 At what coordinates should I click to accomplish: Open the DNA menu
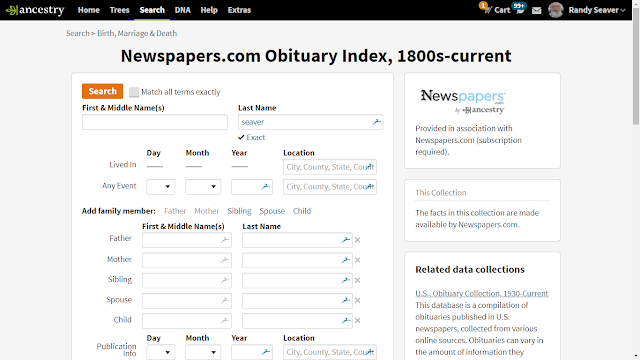(x=182, y=10)
